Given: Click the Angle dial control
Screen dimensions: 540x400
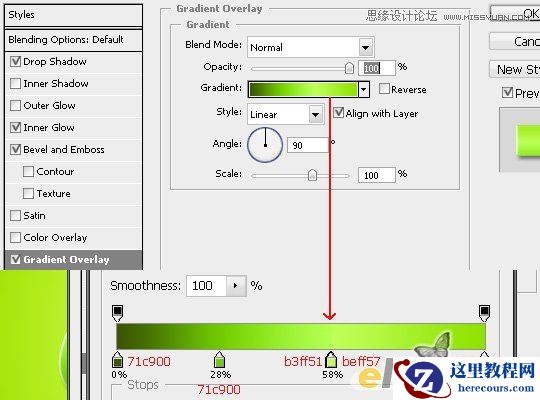Looking at the screenshot, I should 265,145.
